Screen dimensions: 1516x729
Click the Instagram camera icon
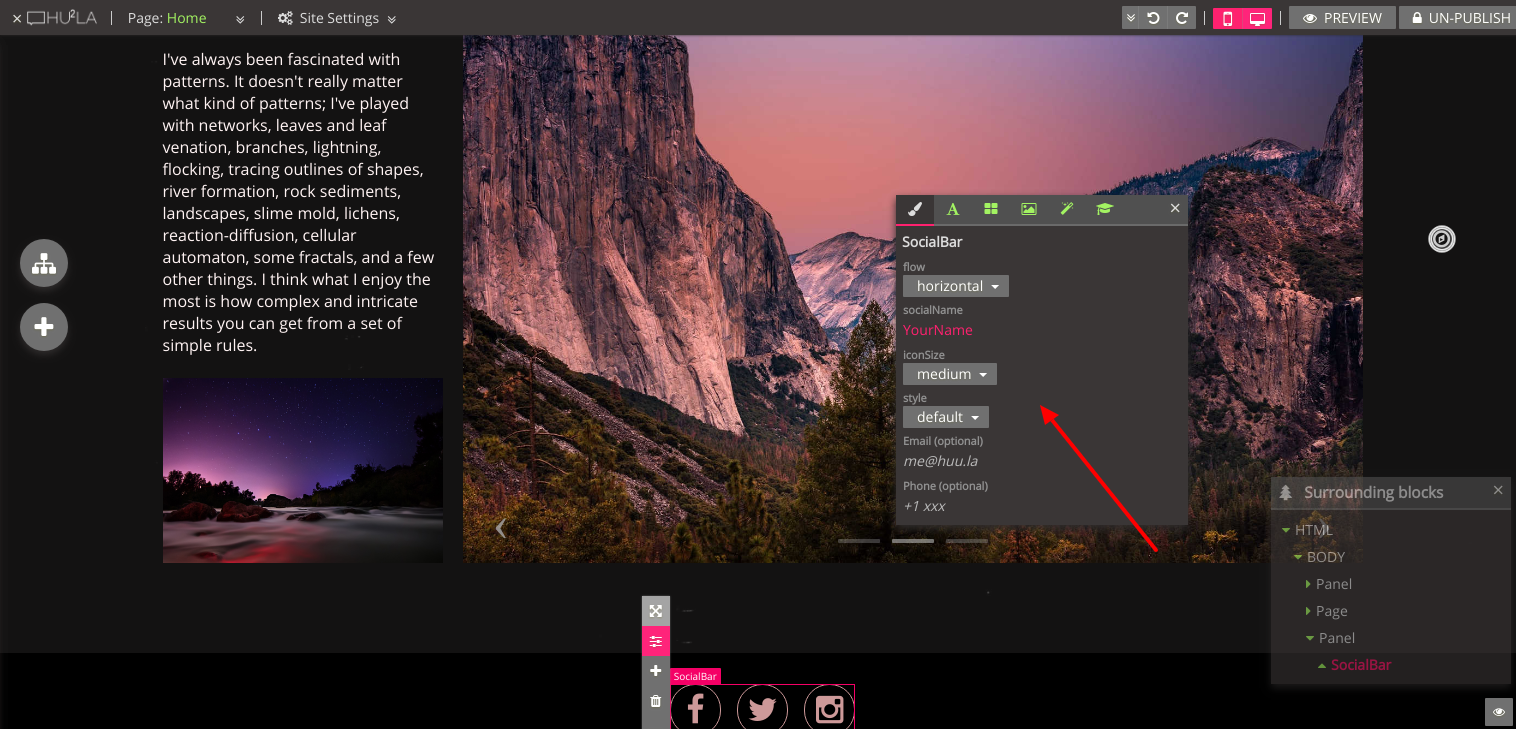pos(829,709)
